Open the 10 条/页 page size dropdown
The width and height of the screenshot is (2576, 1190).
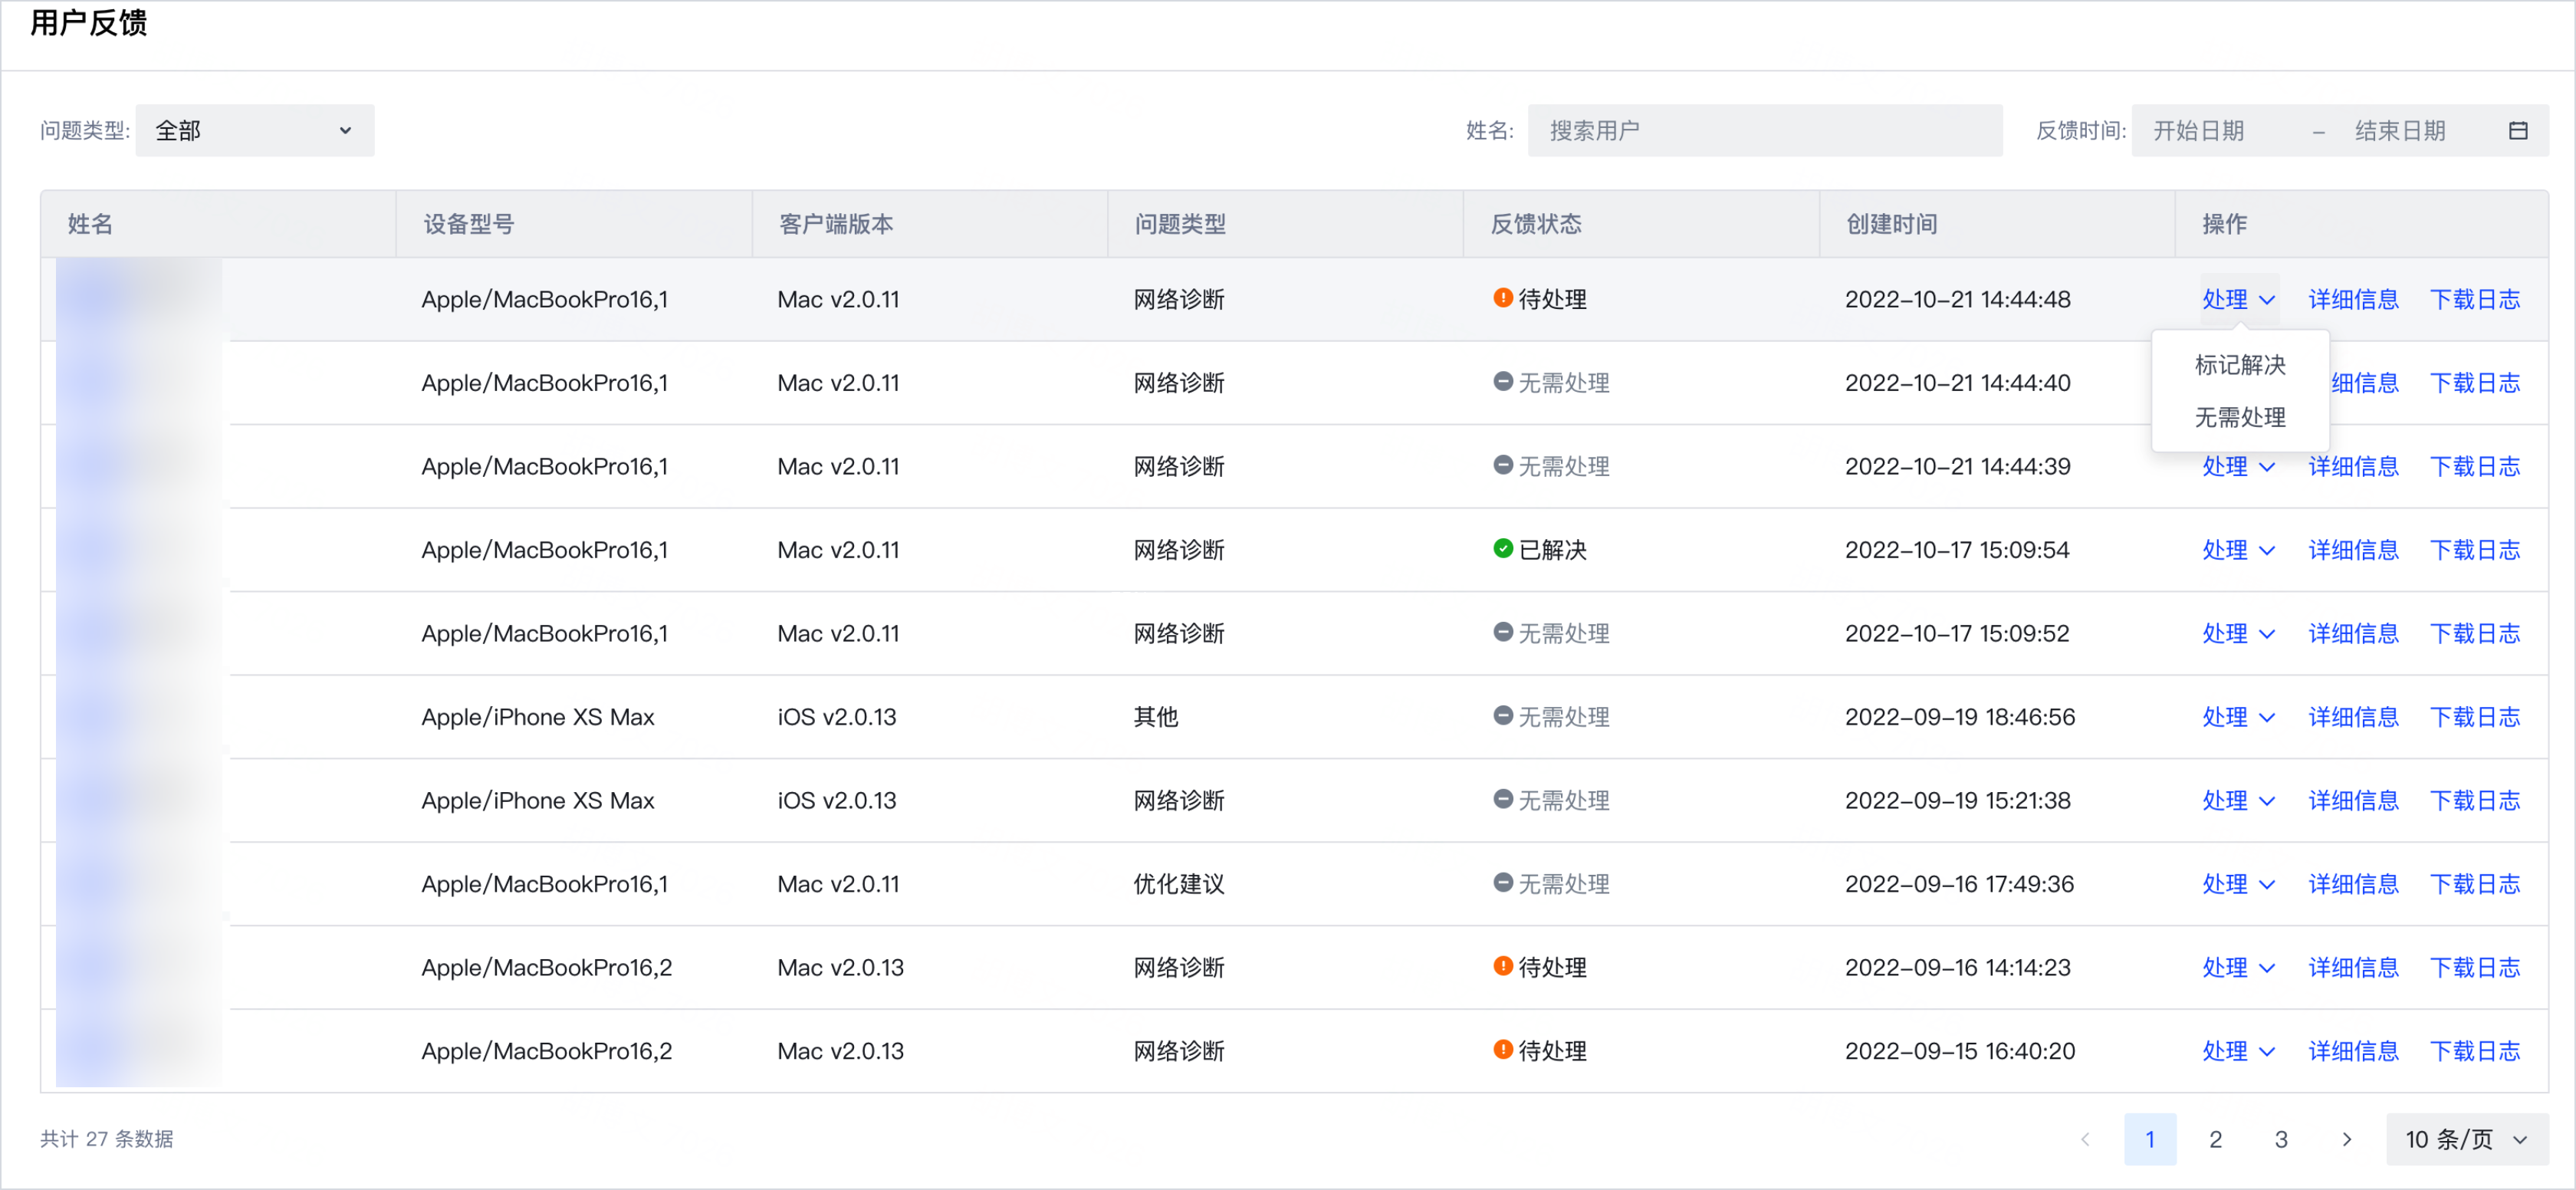point(2466,1139)
